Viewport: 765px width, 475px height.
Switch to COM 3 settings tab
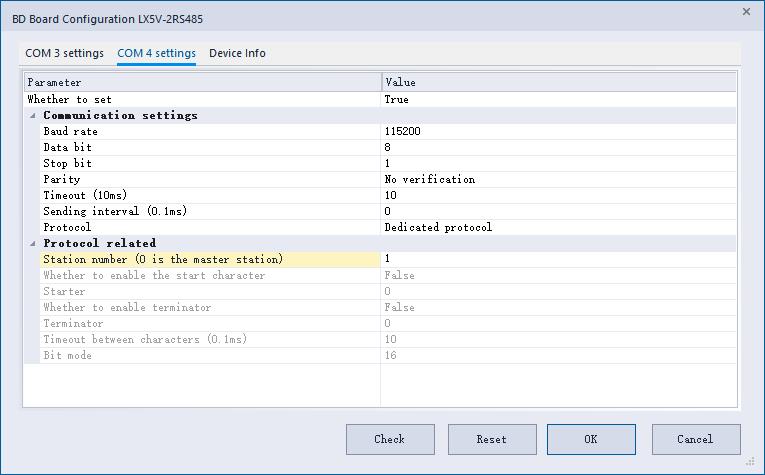pos(64,53)
